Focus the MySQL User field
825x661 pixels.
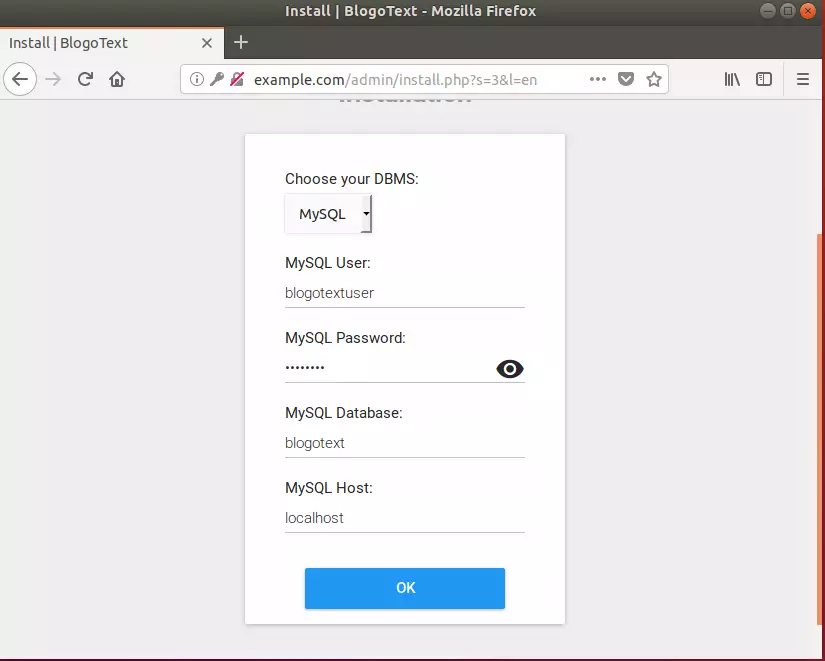405,293
